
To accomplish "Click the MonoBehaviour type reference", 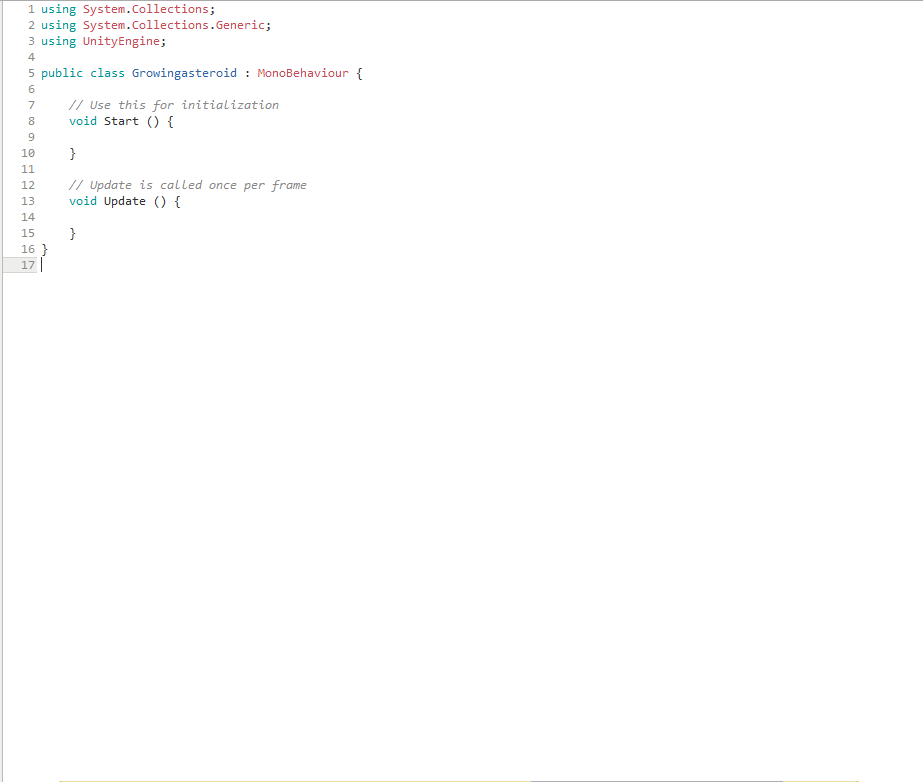I will (x=302, y=72).
